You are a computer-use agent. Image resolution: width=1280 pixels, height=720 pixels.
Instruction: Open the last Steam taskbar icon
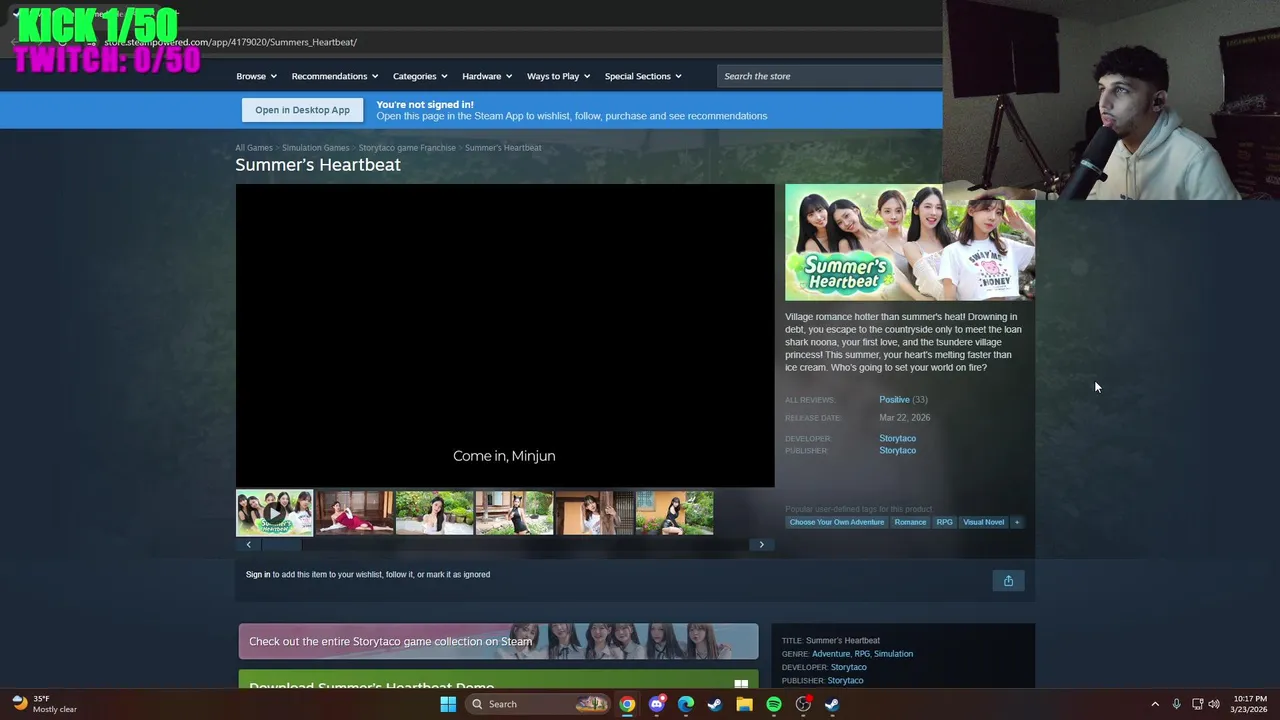point(832,704)
